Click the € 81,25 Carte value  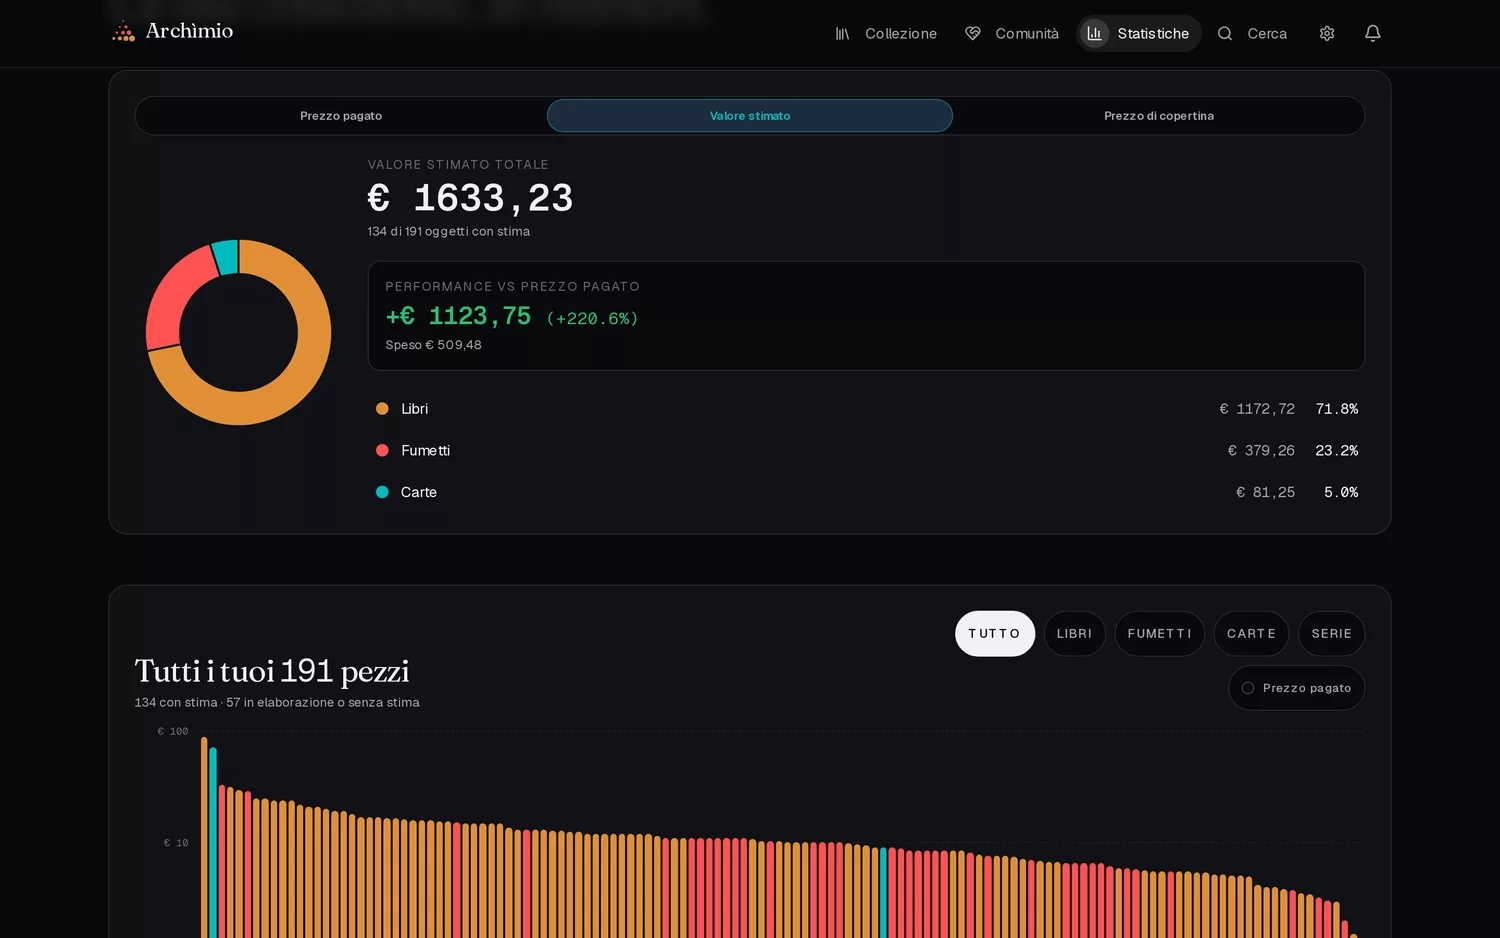(x=1265, y=492)
